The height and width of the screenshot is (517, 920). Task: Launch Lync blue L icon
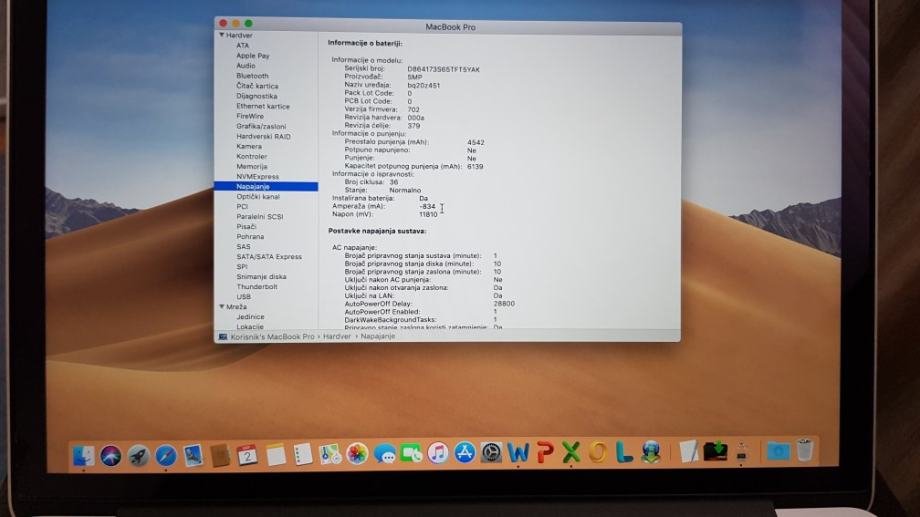pos(624,452)
